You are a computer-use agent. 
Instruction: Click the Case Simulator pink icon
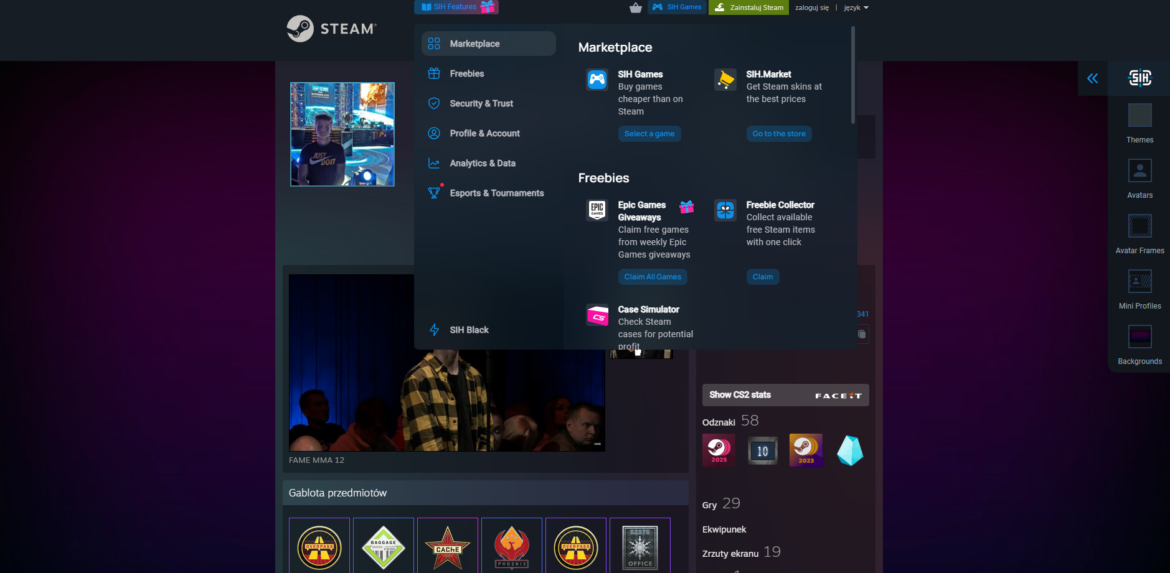pos(597,314)
